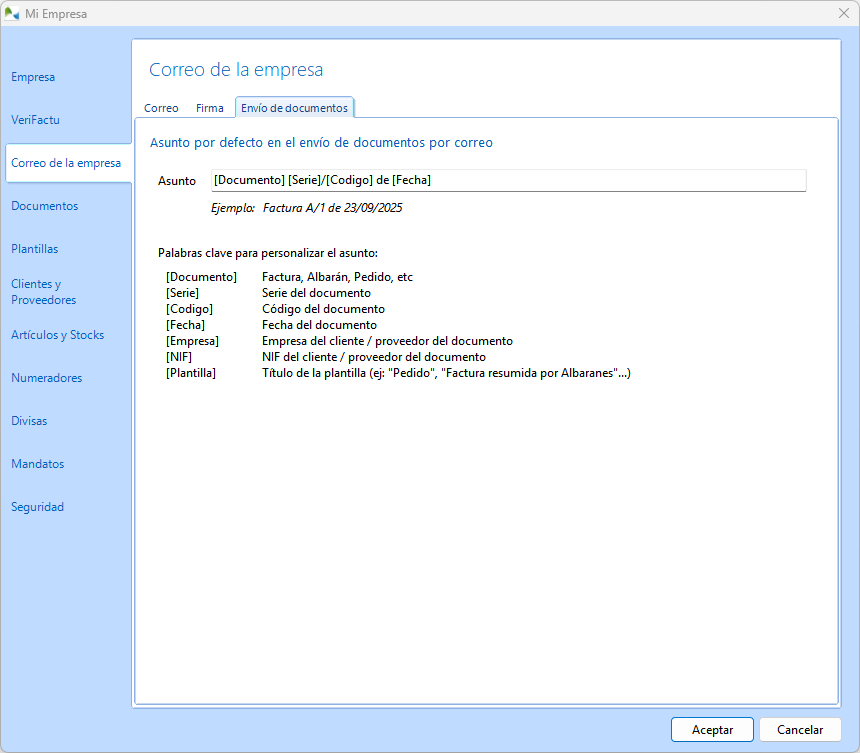Go to VeriFactu settings
Image resolution: width=860 pixels, height=753 pixels.
coord(36,120)
